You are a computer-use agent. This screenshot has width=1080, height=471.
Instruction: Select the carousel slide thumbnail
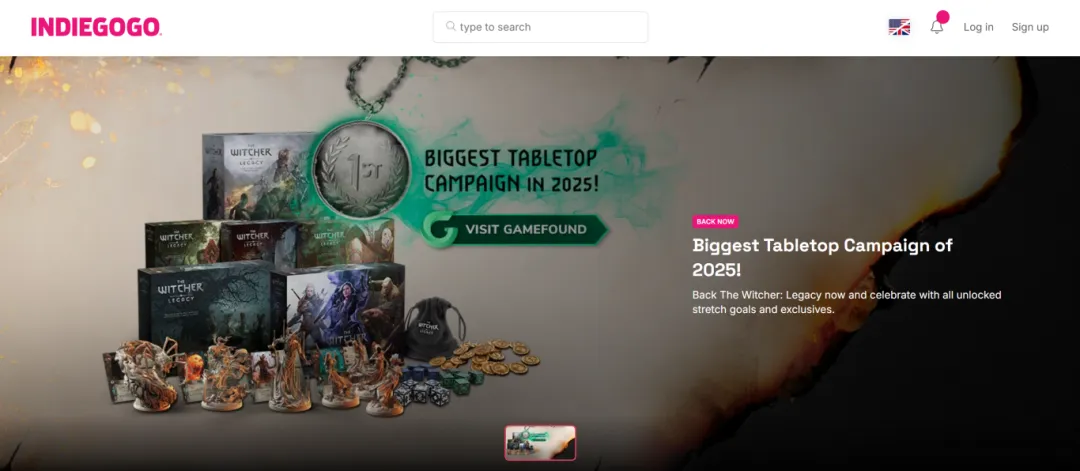pyautogui.click(x=540, y=443)
